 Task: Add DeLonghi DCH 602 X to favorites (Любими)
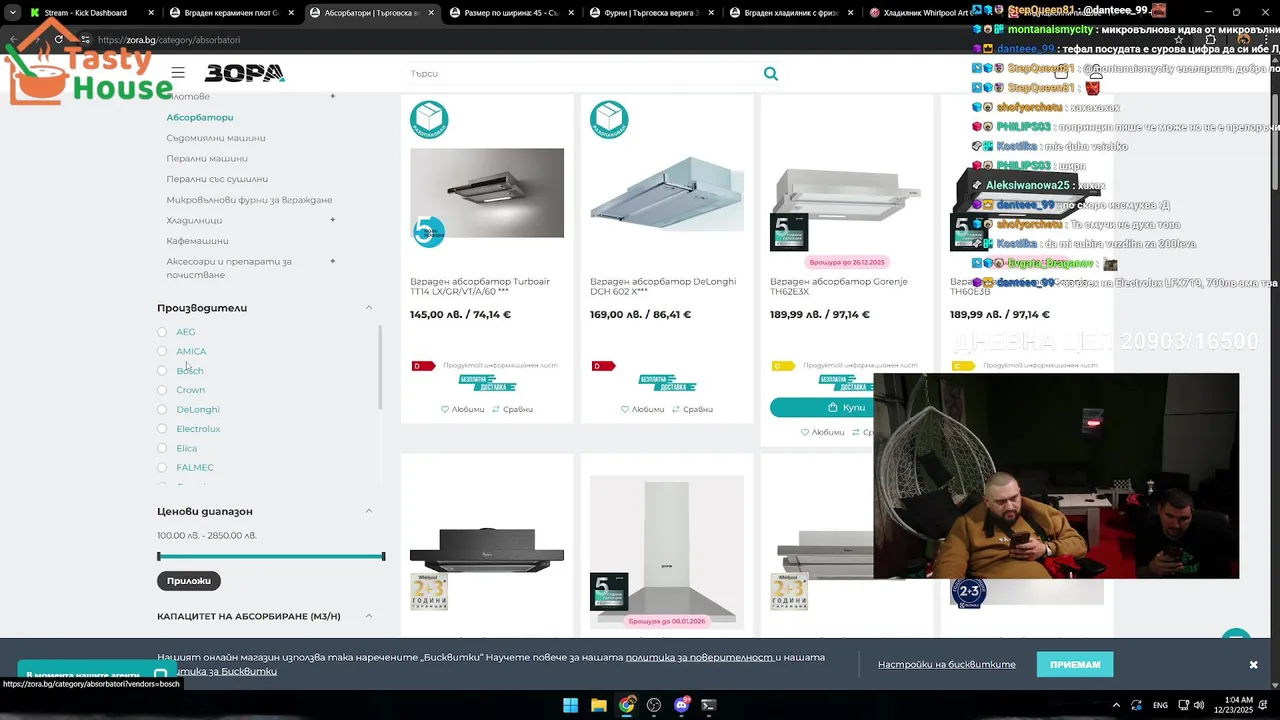(x=642, y=409)
